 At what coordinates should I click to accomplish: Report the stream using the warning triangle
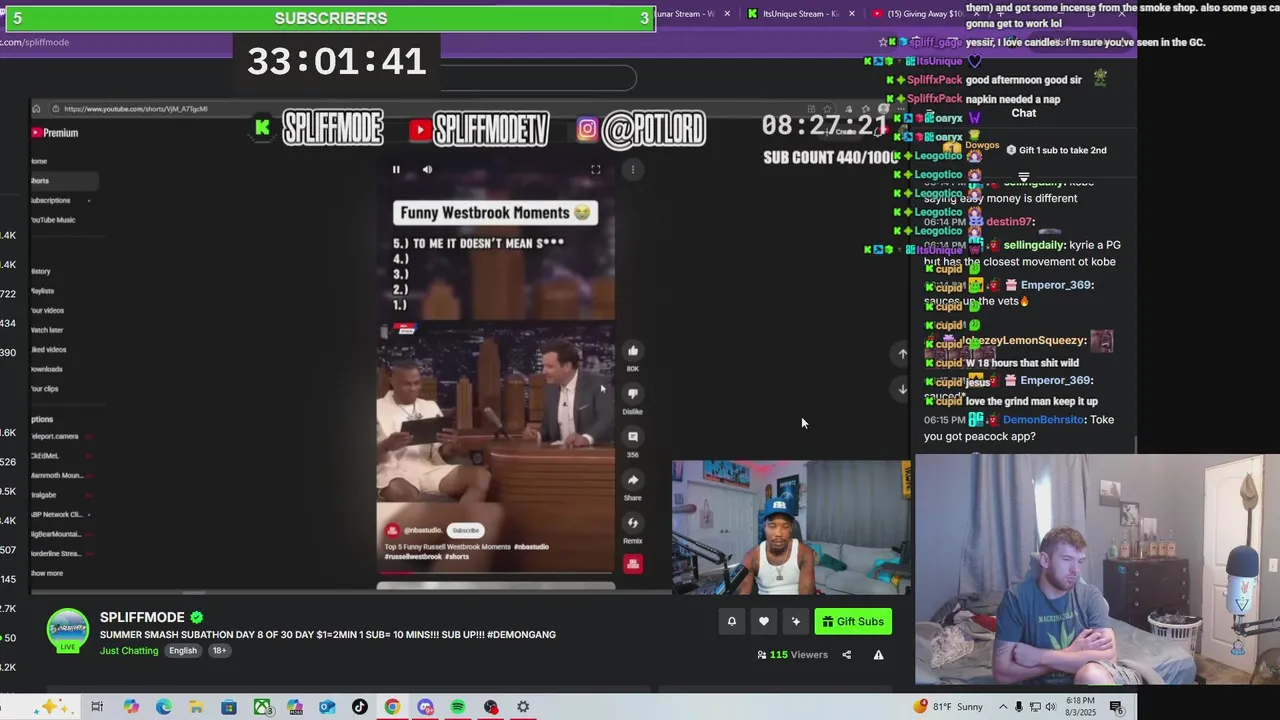[x=878, y=655]
